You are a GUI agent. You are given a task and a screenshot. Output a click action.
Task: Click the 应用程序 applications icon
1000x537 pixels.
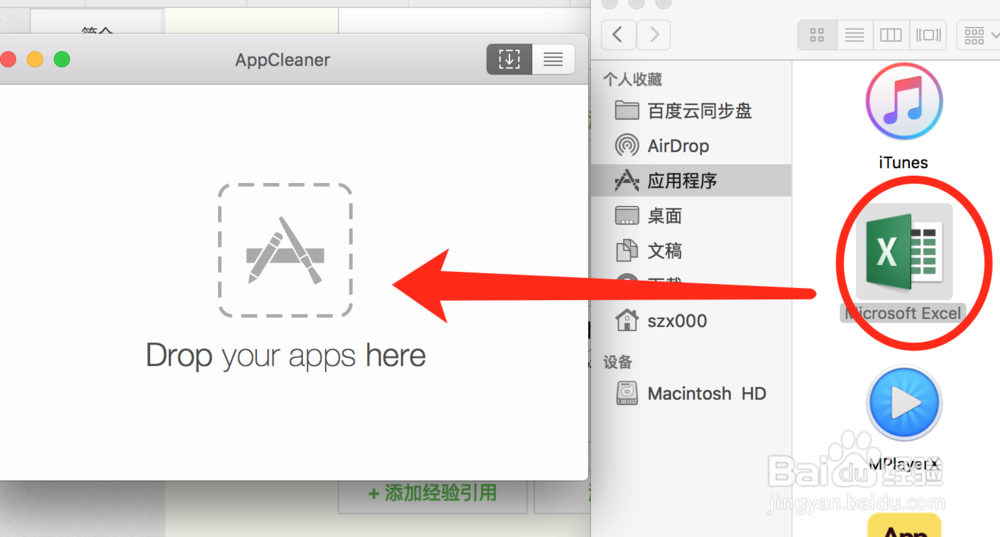pyautogui.click(x=627, y=180)
